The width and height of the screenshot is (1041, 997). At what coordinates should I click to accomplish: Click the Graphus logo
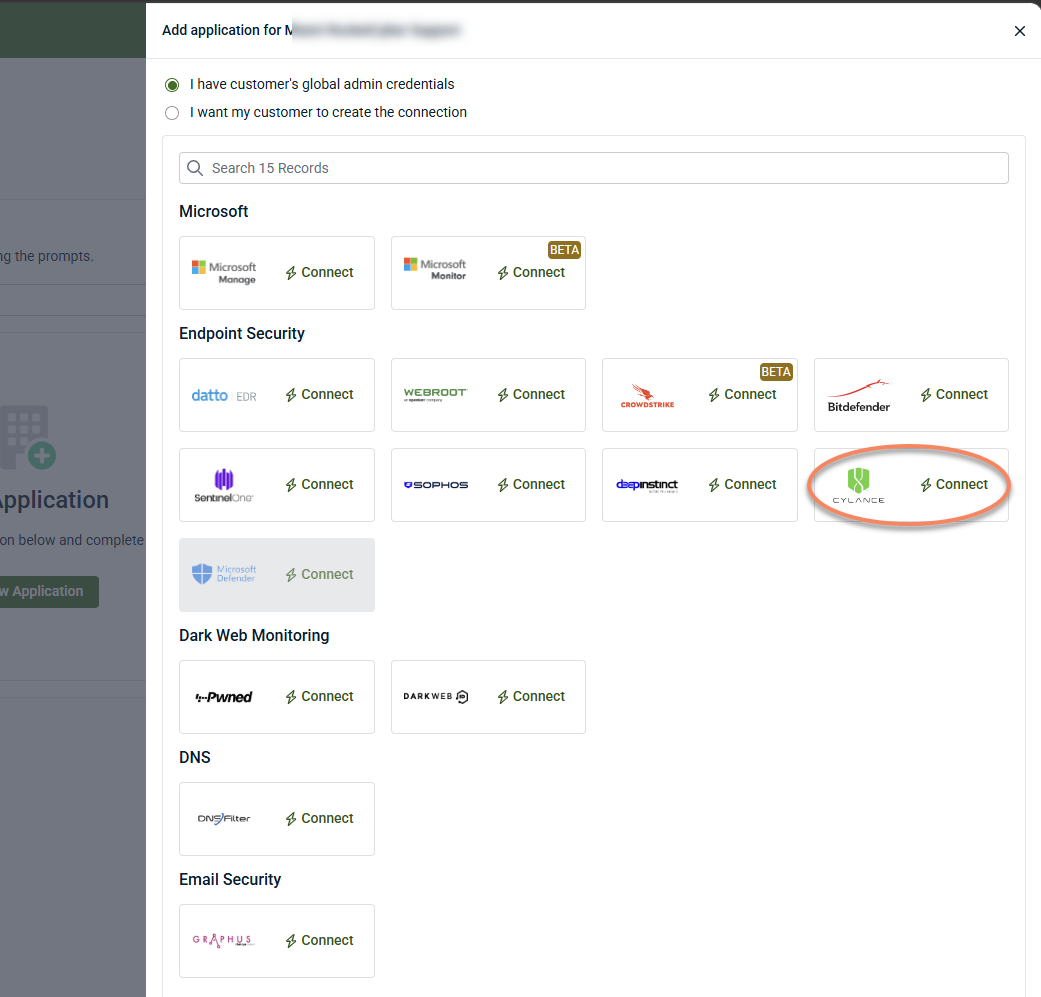(224, 940)
